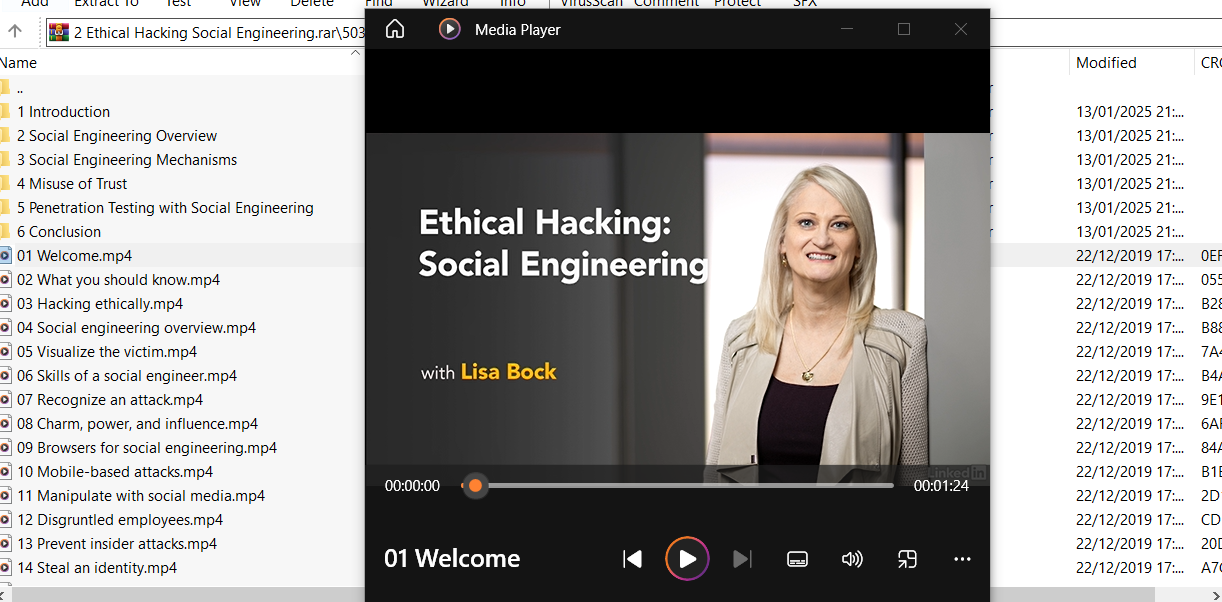
Task: Switch to mini player view
Action: tap(907, 559)
